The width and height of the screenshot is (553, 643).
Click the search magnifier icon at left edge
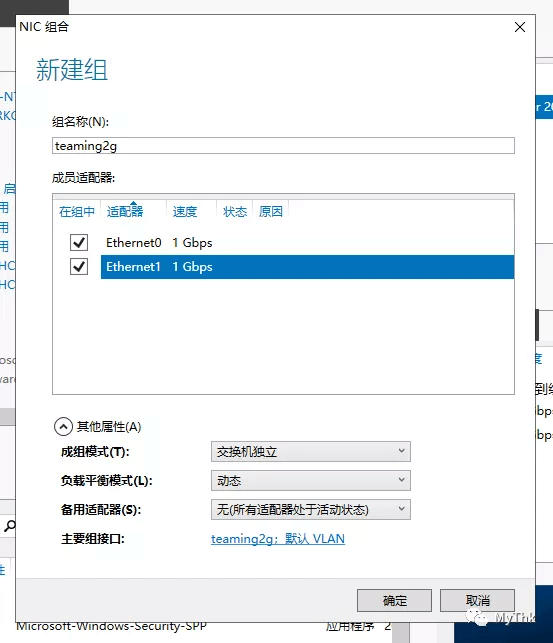[x=9, y=526]
